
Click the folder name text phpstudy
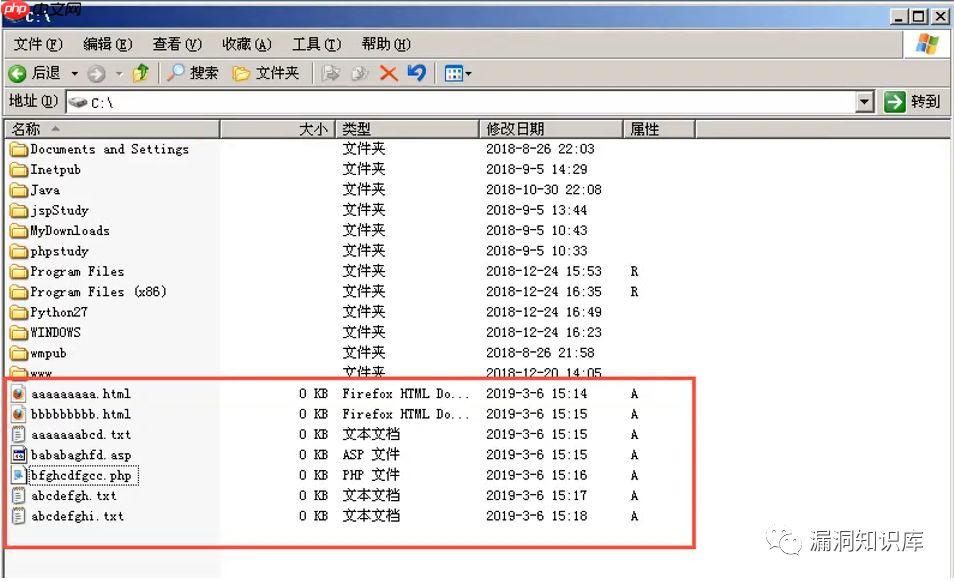(60, 251)
